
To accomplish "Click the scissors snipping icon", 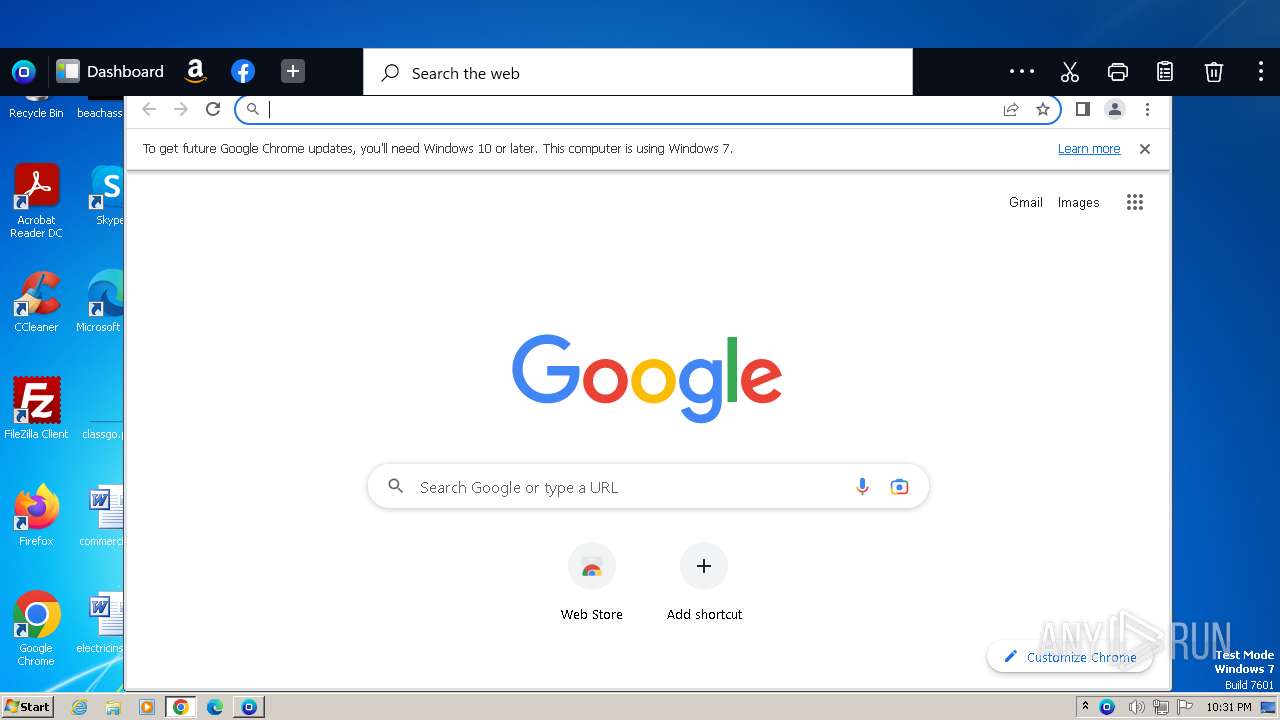I will tap(1070, 71).
